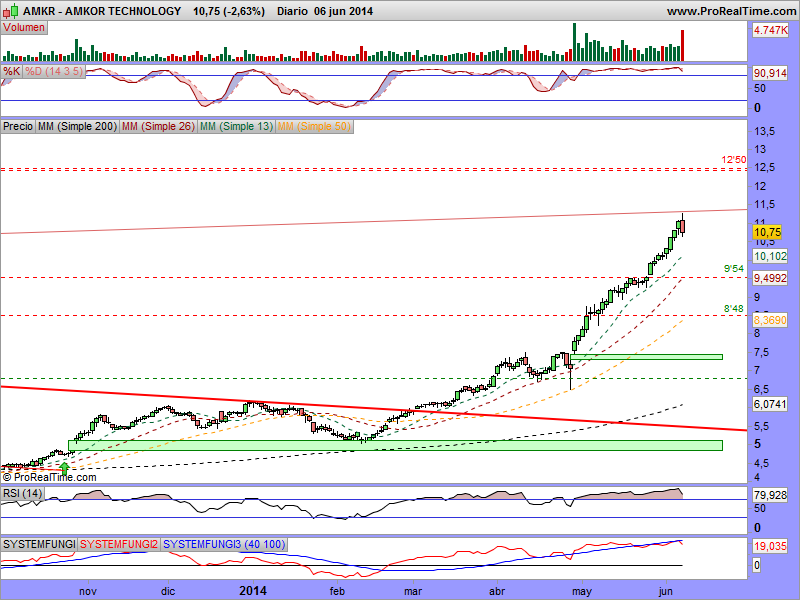Click the AMKR - AMKOR TECHNOLOGY title
The width and height of the screenshot is (800, 600).
102,11
